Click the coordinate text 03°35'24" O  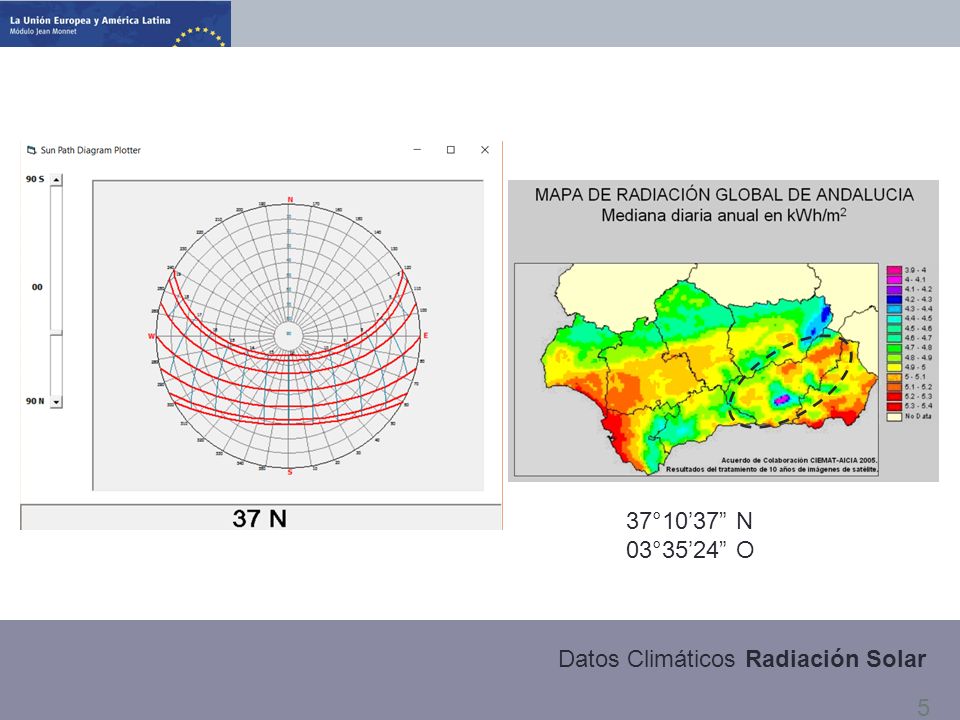pos(689,550)
